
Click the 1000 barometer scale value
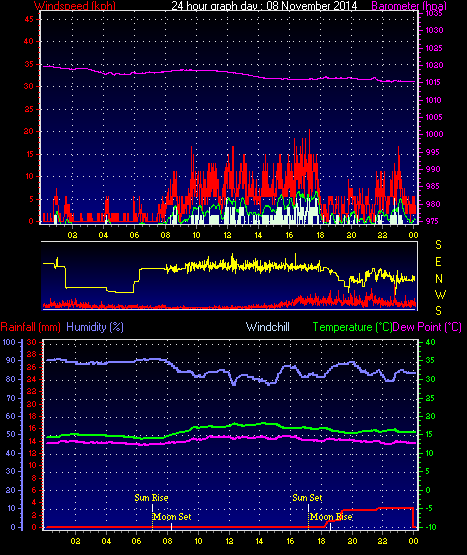tap(434, 134)
